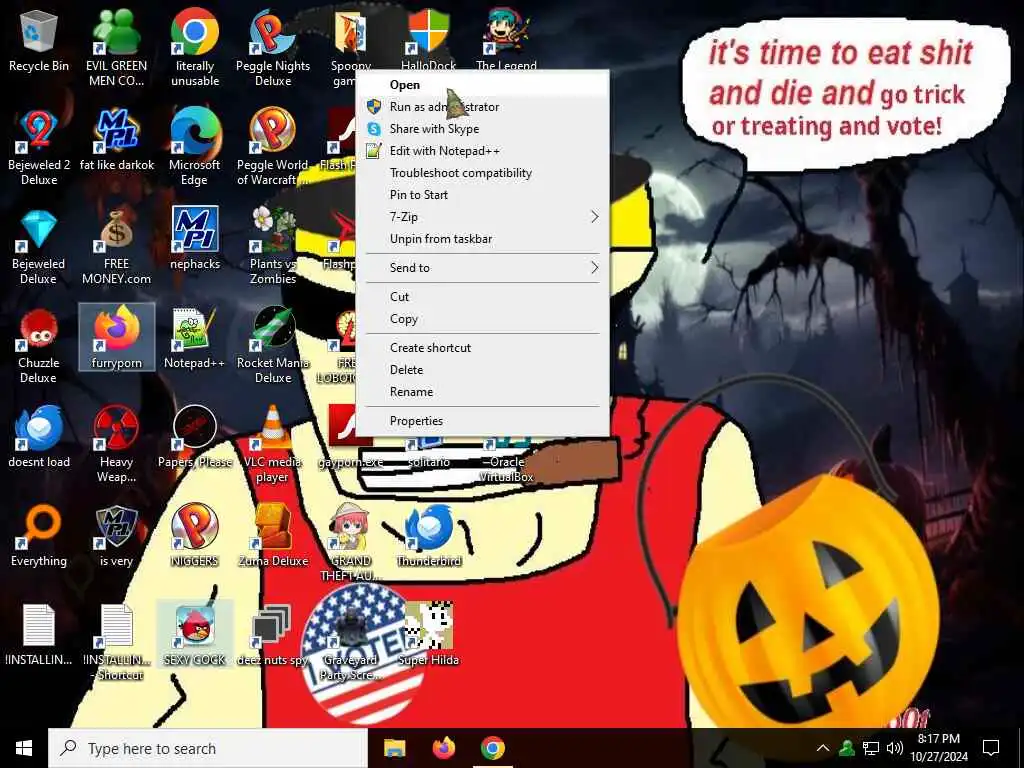Select the GRAND THEFT AU... anime icon
1024x768 pixels.
[351, 543]
